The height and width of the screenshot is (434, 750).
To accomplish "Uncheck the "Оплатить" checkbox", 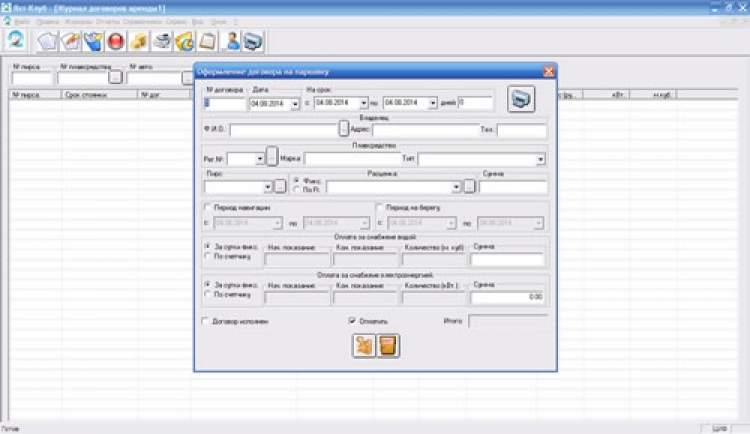I will pyautogui.click(x=352, y=321).
